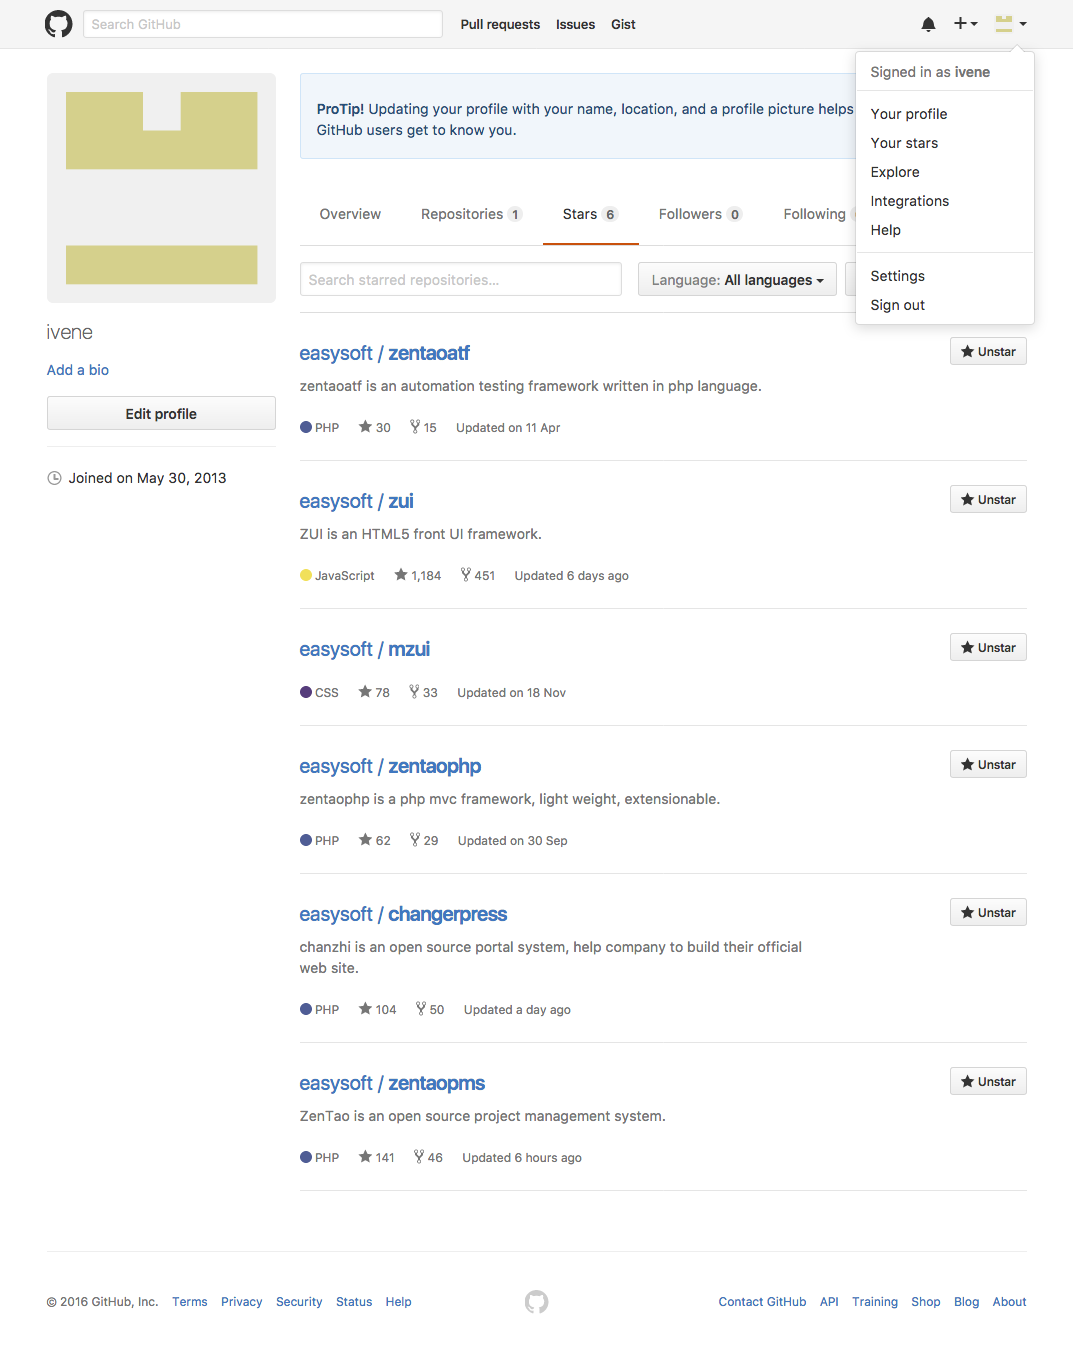Unstar the easysoft/changerpress repository
Image resolution: width=1073 pixels, height=1350 pixels.
click(988, 913)
